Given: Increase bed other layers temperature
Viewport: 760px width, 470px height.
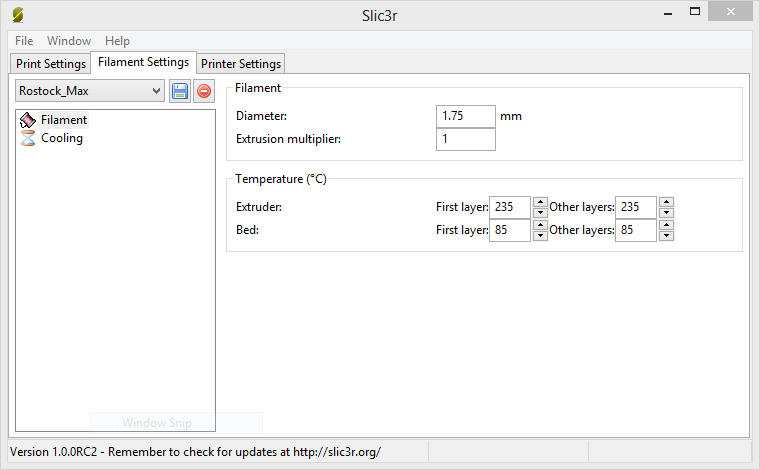Looking at the screenshot, I should point(666,225).
